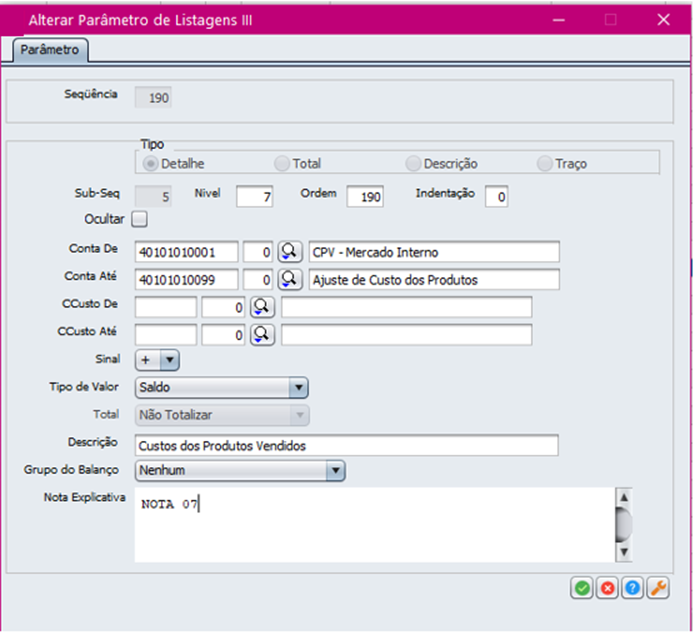Open lookup search for Conta De

point(289,252)
